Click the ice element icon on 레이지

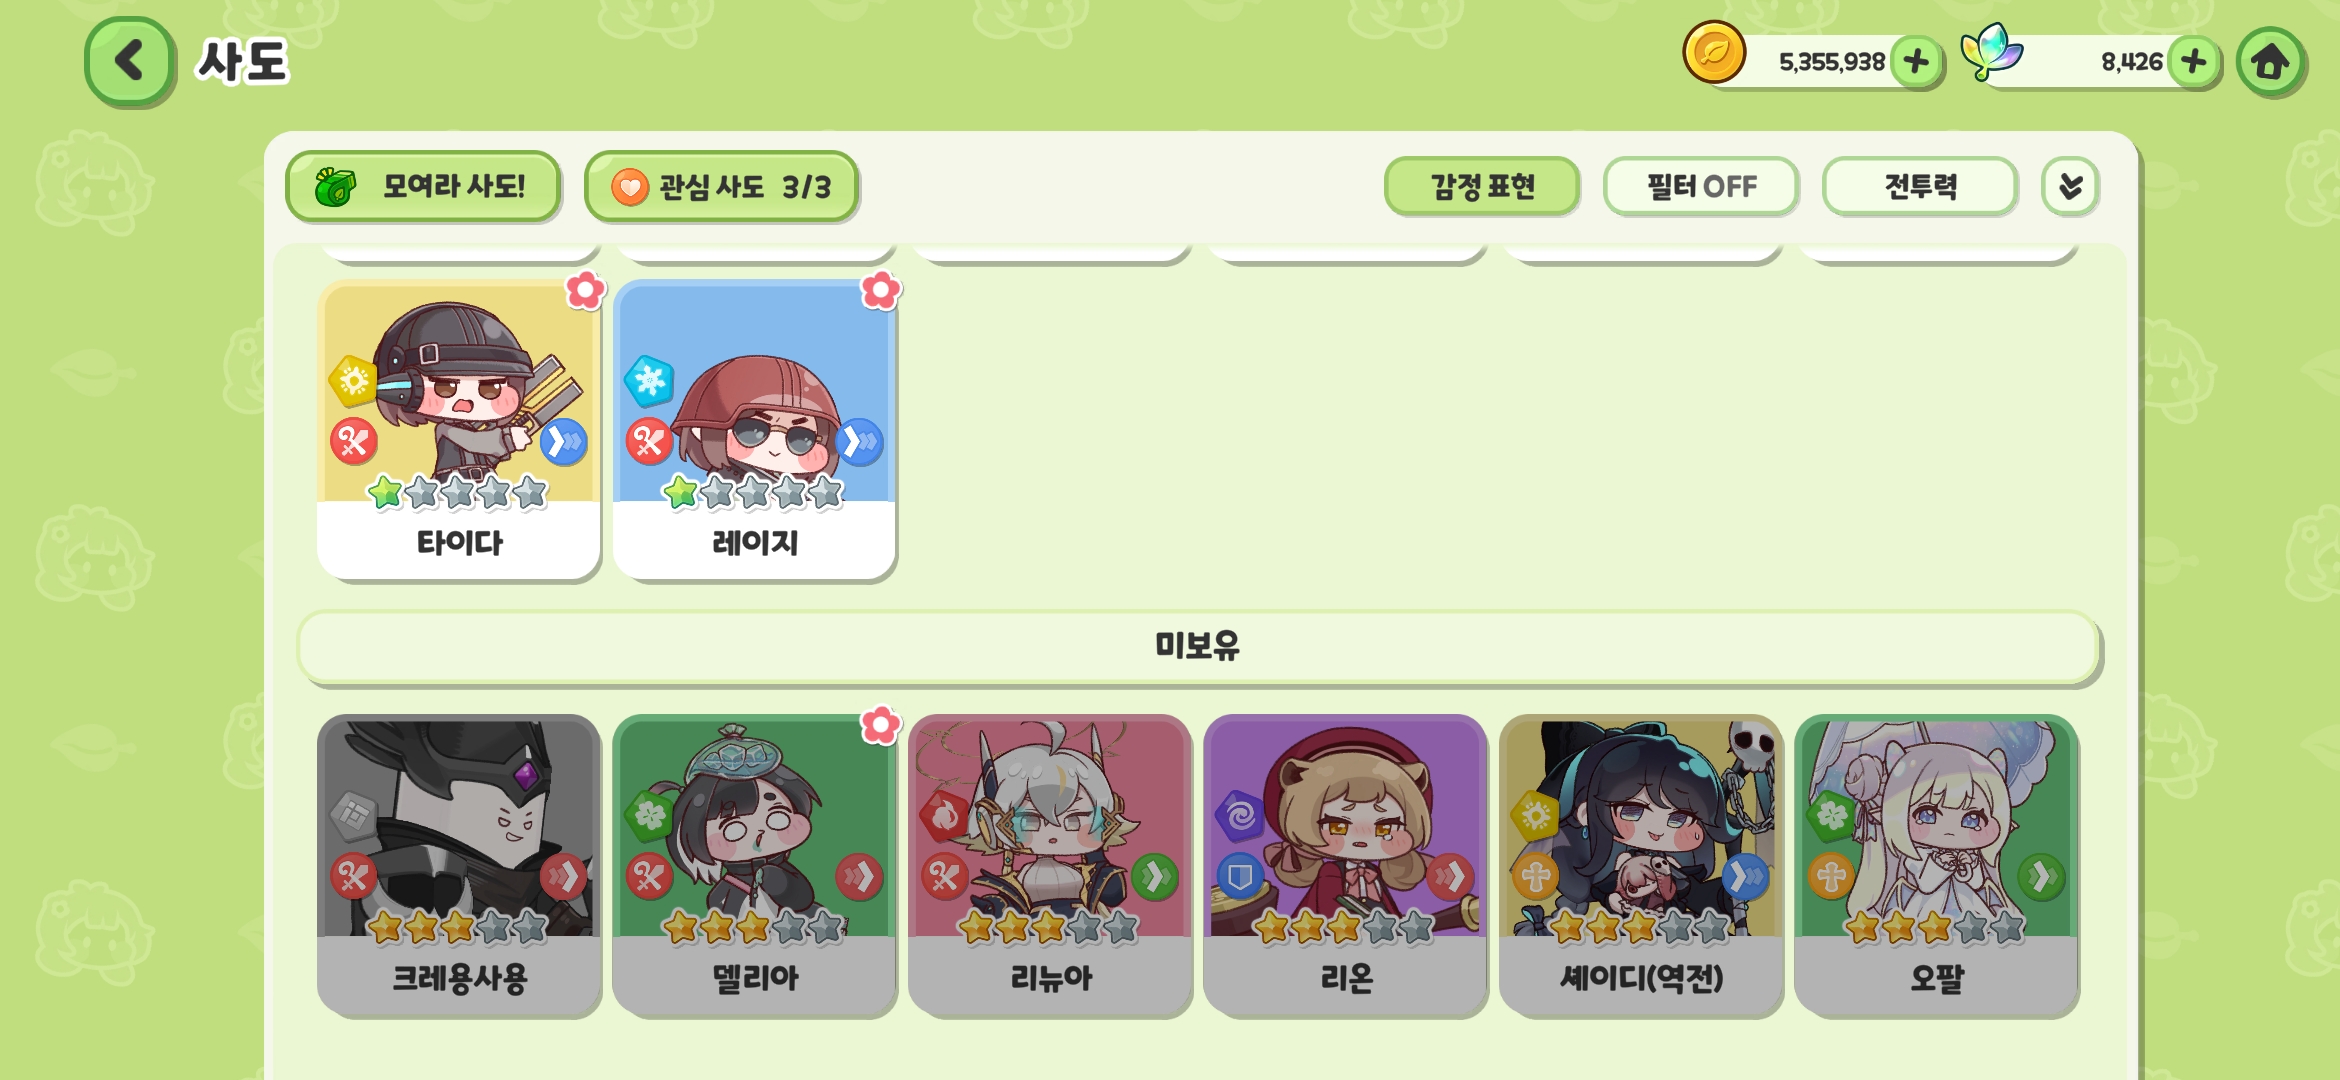pos(649,381)
